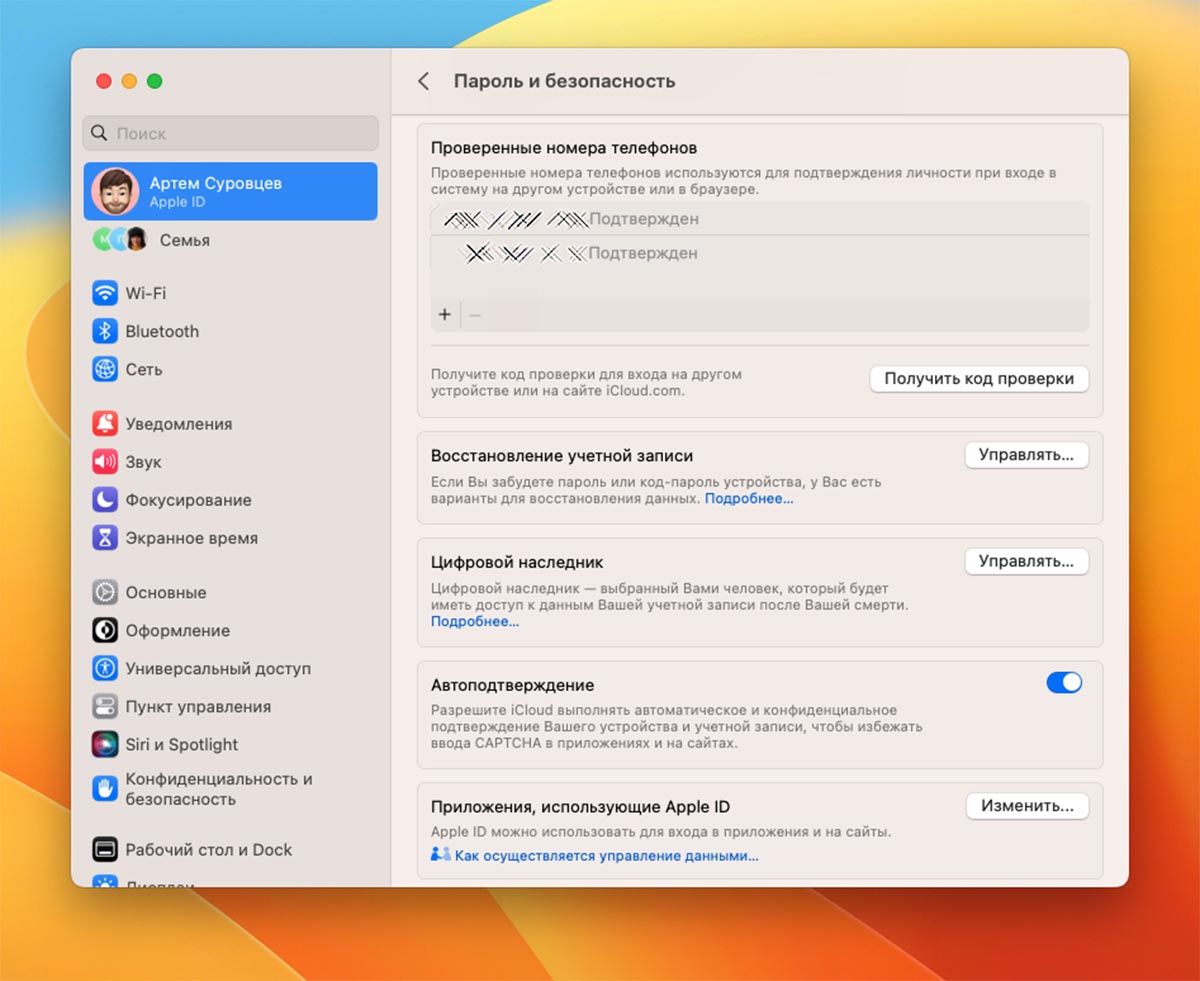Click the yellow minimize window button
Viewport: 1200px width, 981px height.
[129, 81]
